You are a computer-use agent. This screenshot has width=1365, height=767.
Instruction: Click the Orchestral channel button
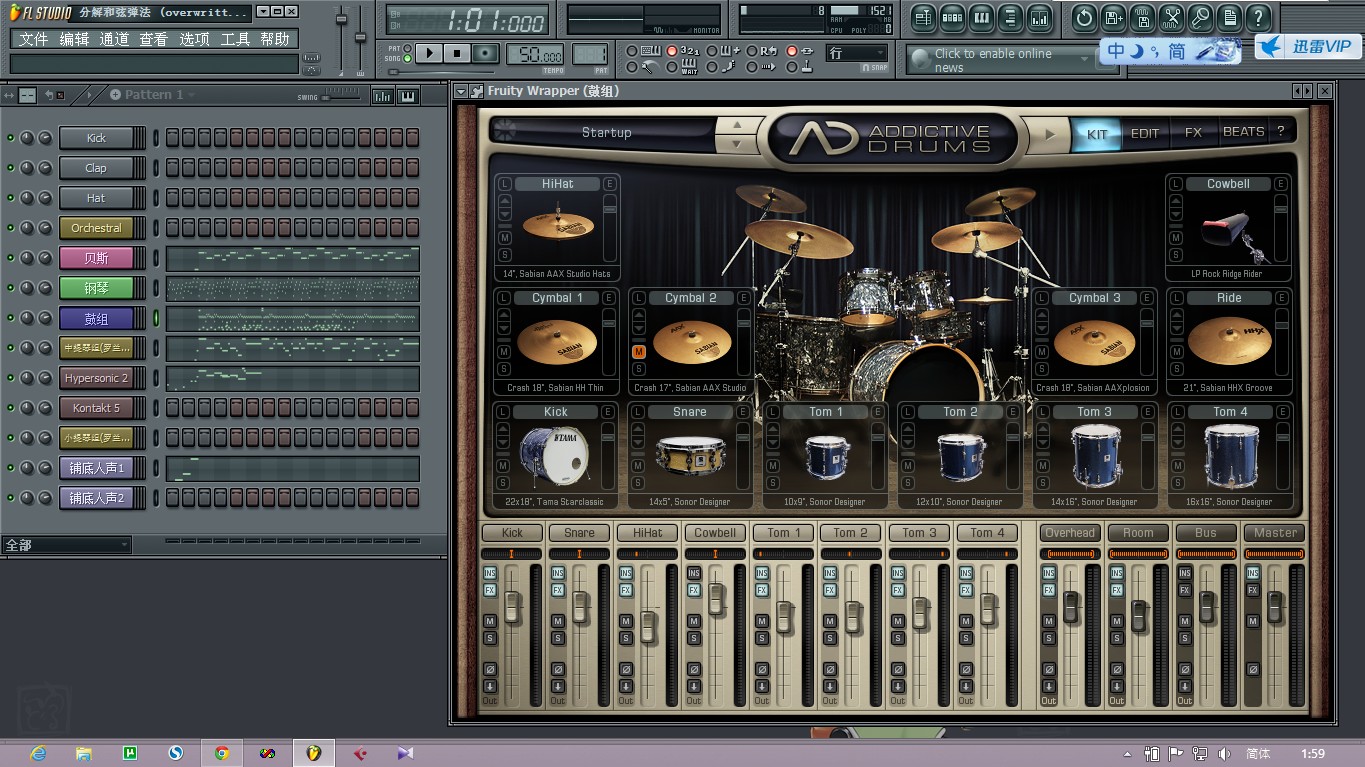[x=96, y=228]
